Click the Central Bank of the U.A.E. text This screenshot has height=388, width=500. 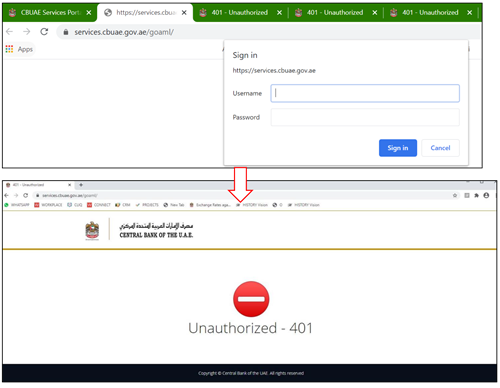click(156, 235)
